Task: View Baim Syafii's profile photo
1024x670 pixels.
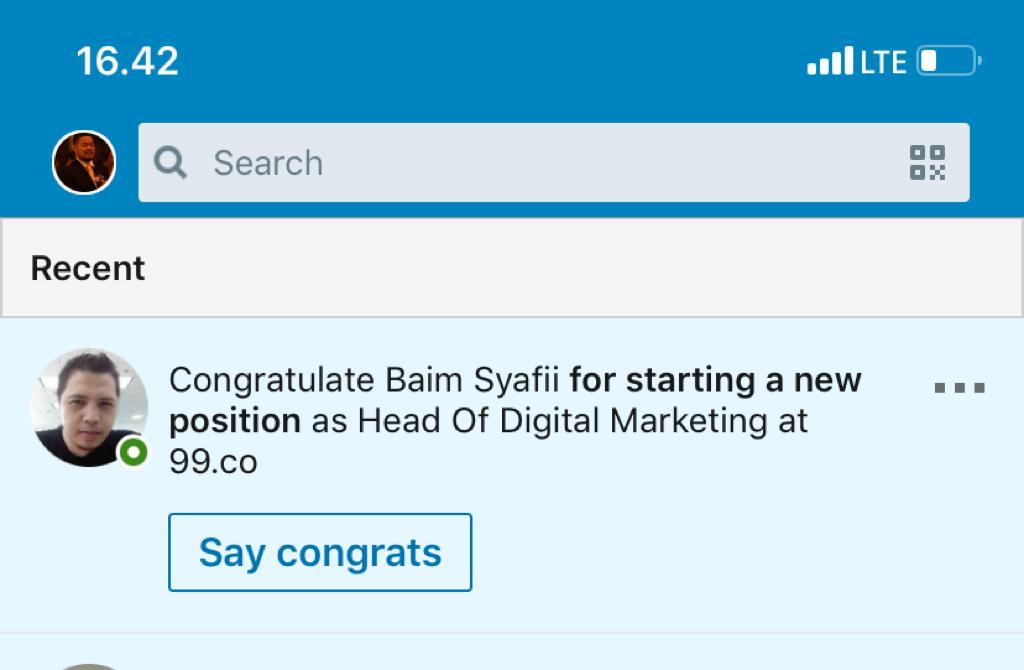Action: coord(88,405)
